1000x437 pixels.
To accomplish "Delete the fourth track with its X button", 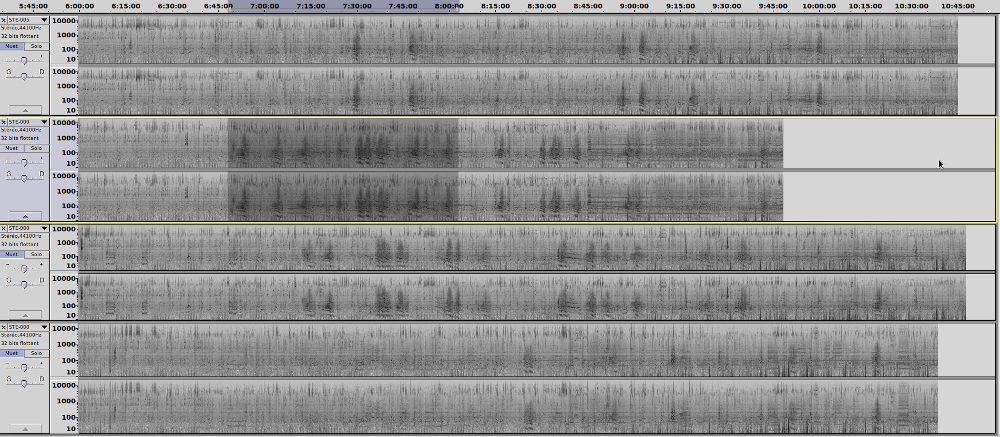I will pos(4,327).
